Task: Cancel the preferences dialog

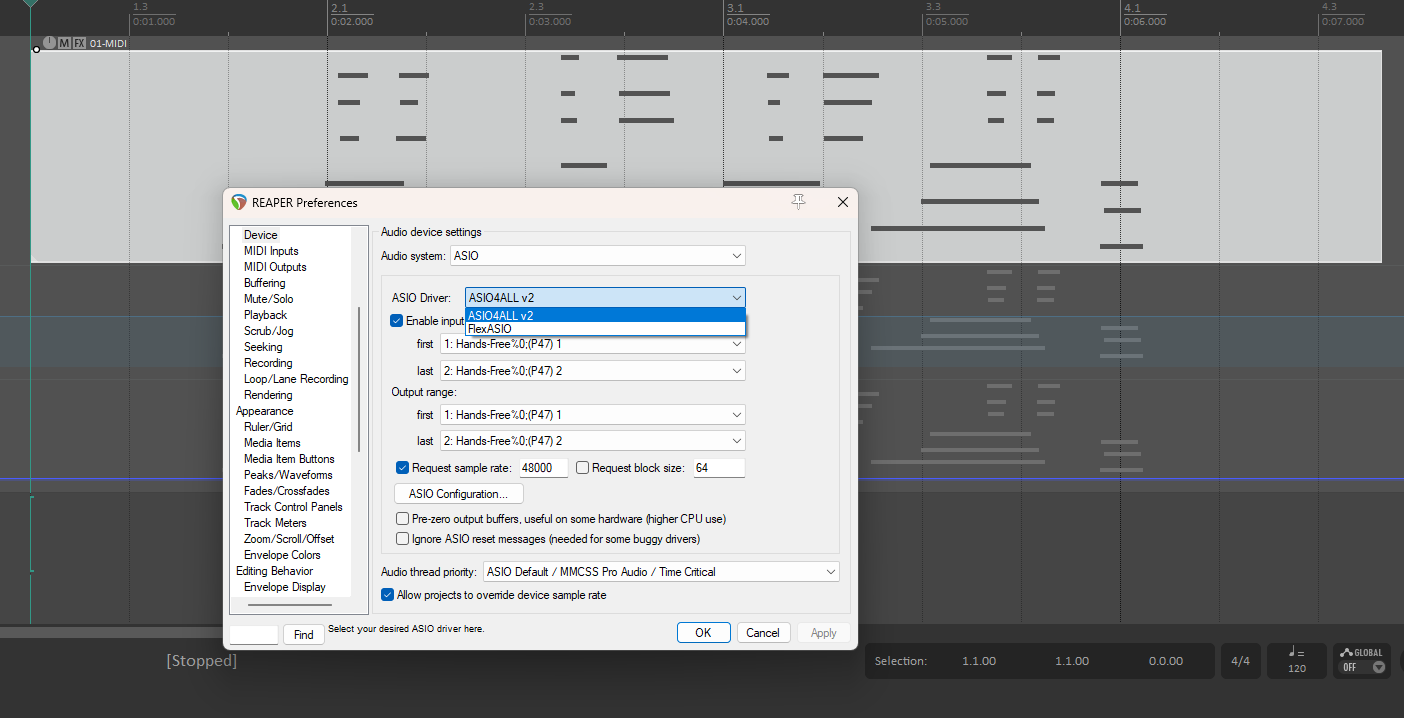Action: [x=763, y=633]
